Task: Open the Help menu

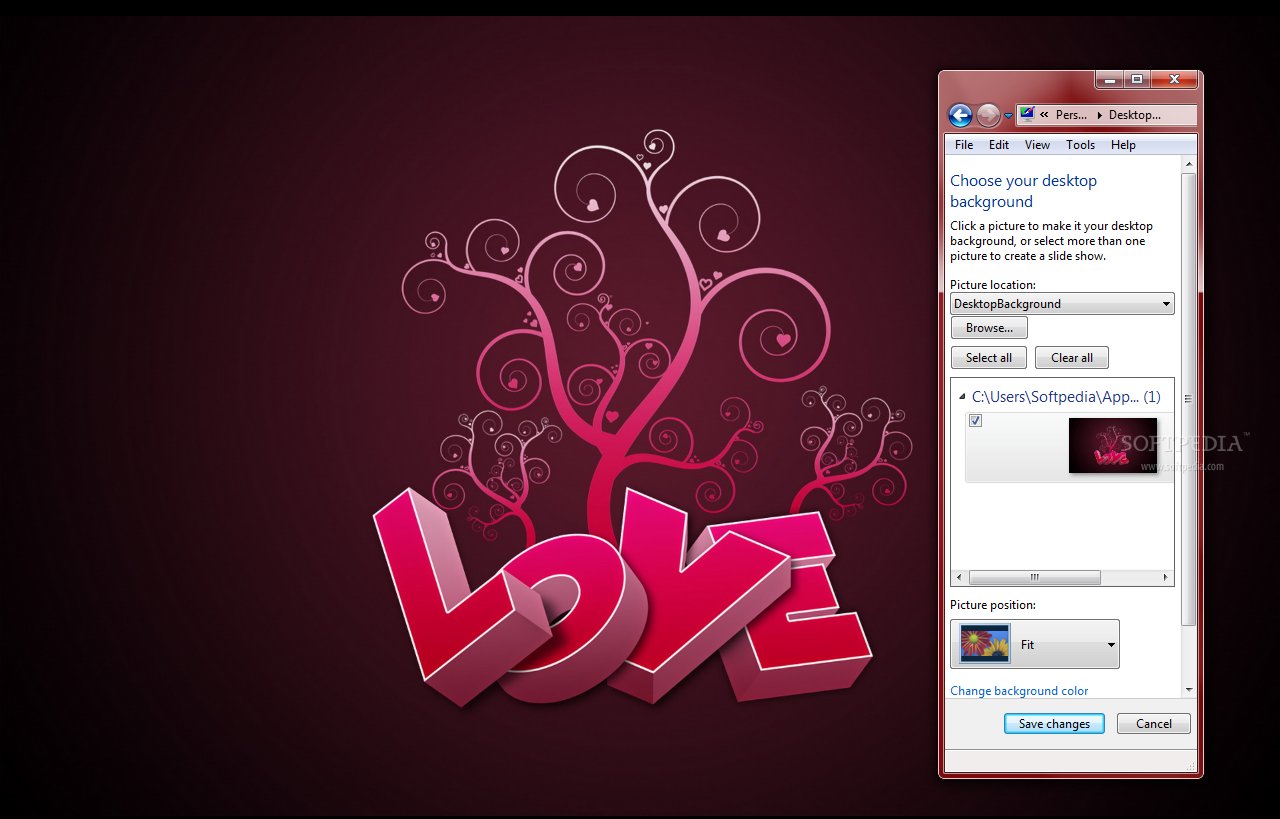Action: tap(1123, 145)
